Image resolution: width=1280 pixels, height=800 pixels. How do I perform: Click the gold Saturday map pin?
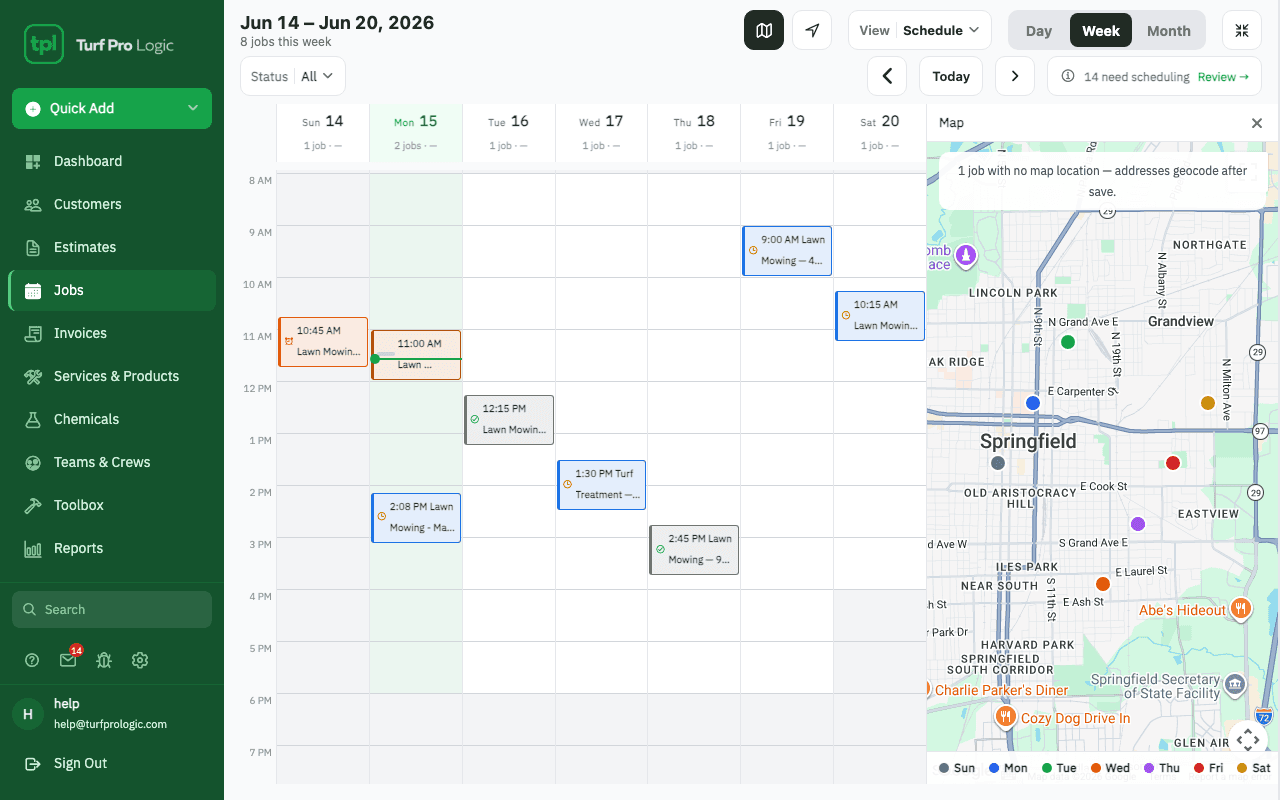[x=1208, y=403]
